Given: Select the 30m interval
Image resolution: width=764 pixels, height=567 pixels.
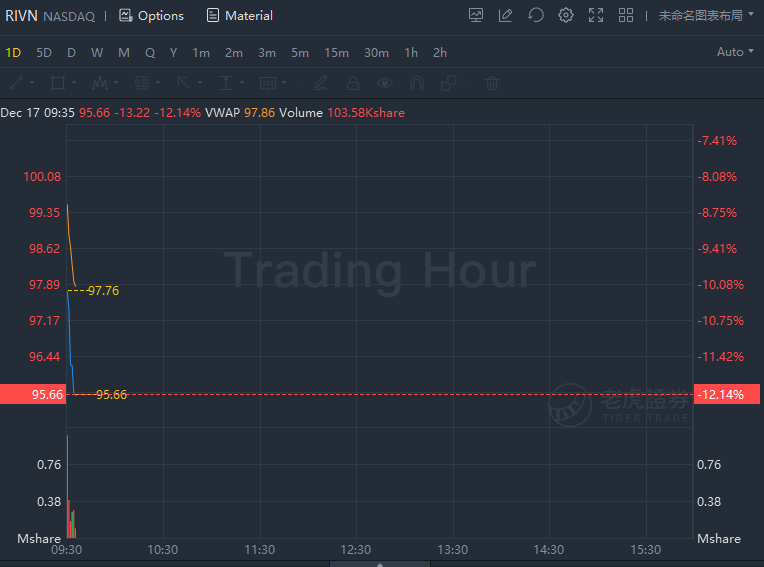Looking at the screenshot, I should [x=377, y=53].
